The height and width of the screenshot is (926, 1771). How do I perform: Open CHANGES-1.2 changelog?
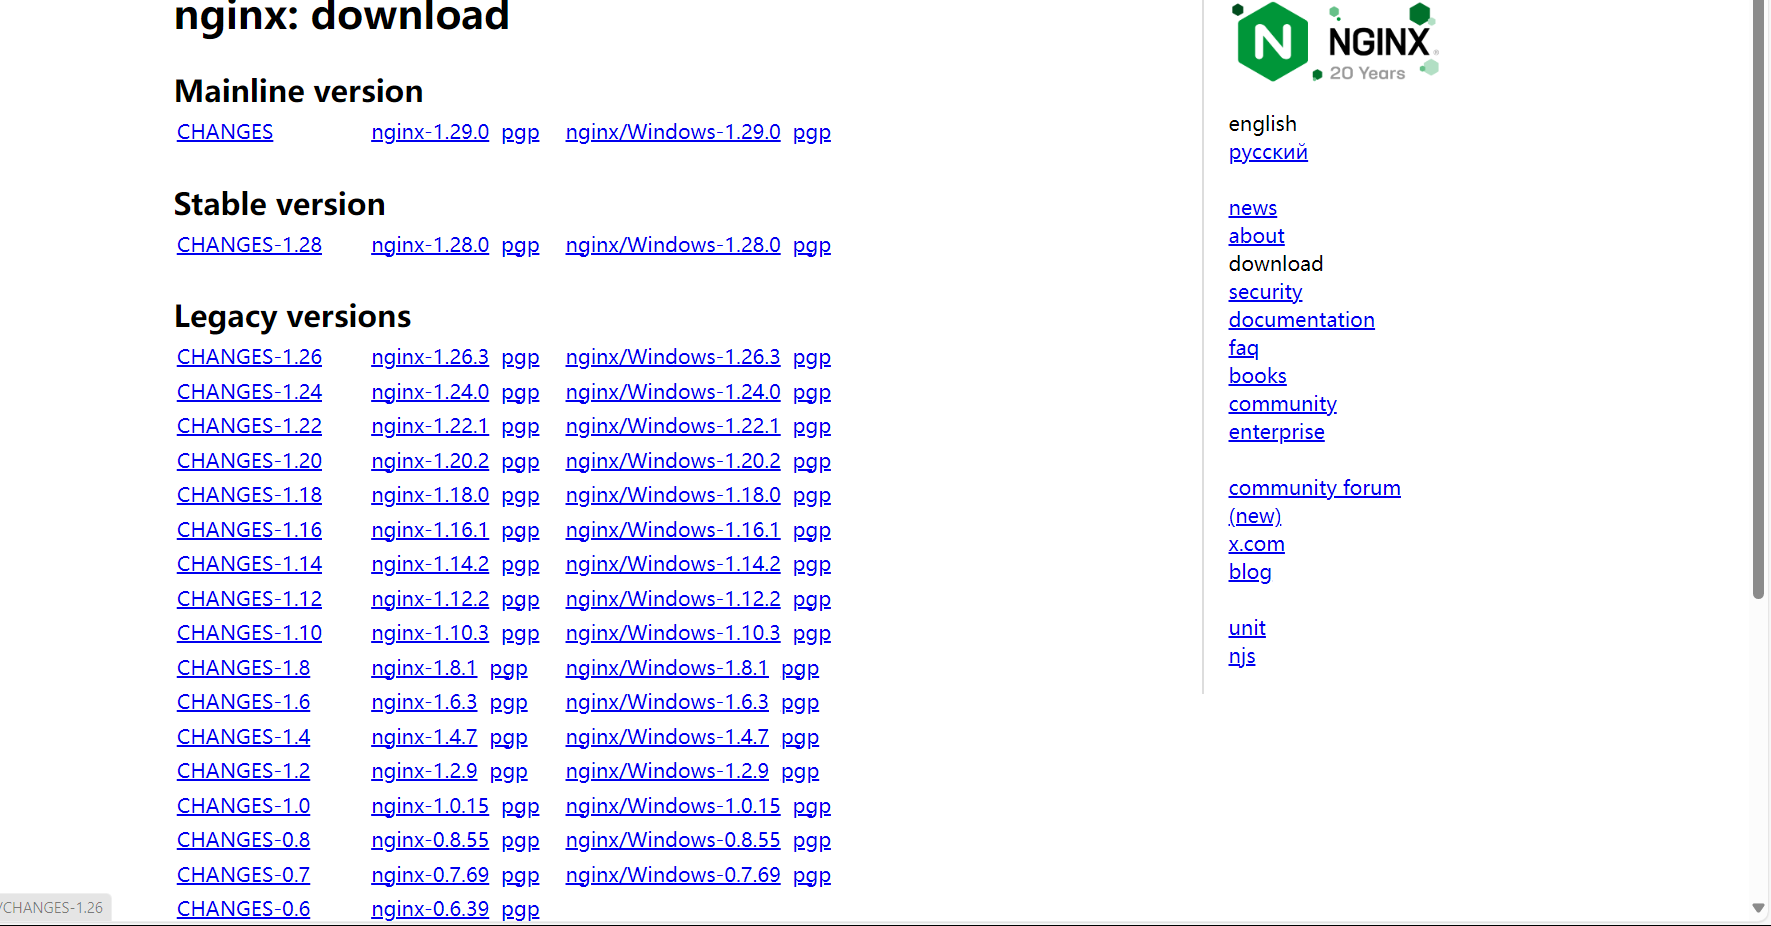[243, 771]
